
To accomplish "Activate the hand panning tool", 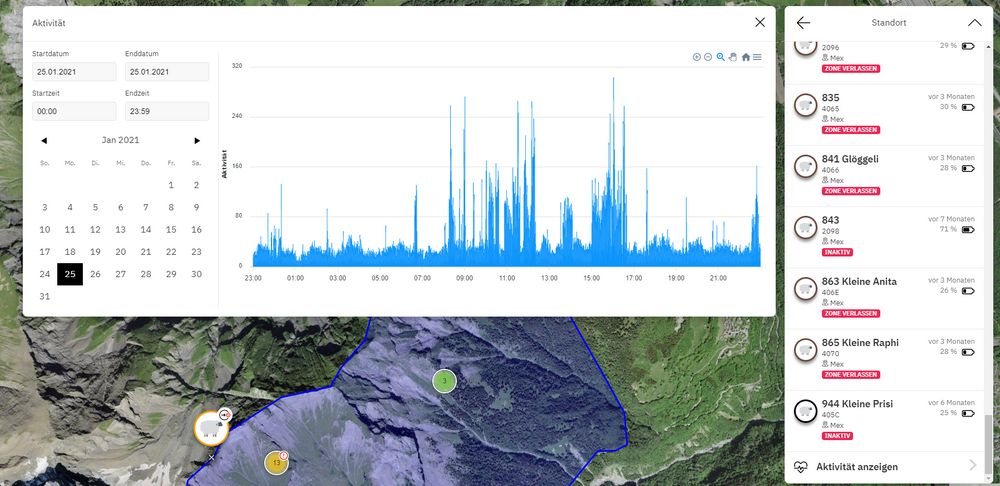I will (732, 57).
